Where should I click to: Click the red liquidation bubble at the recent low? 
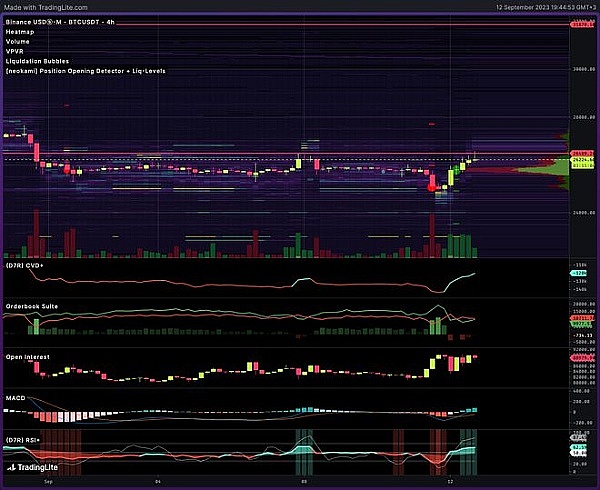pos(432,186)
